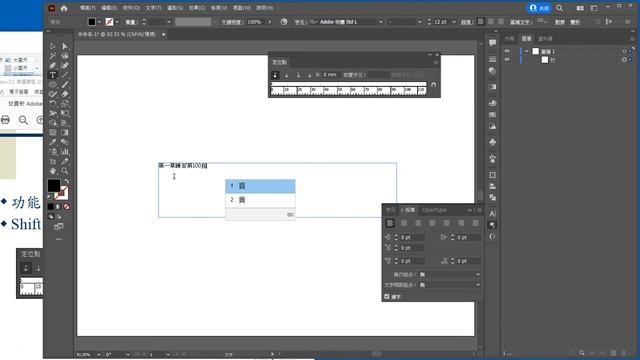Open the font size dropdown
640x360 pixels.
454,22
